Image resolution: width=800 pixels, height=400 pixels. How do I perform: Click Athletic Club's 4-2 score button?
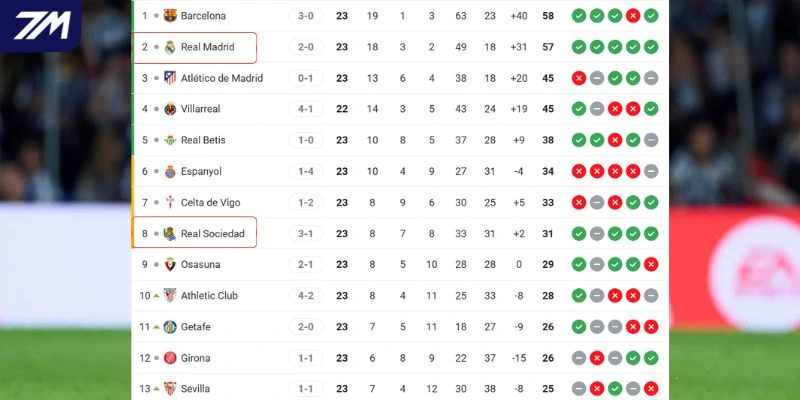[x=305, y=296]
